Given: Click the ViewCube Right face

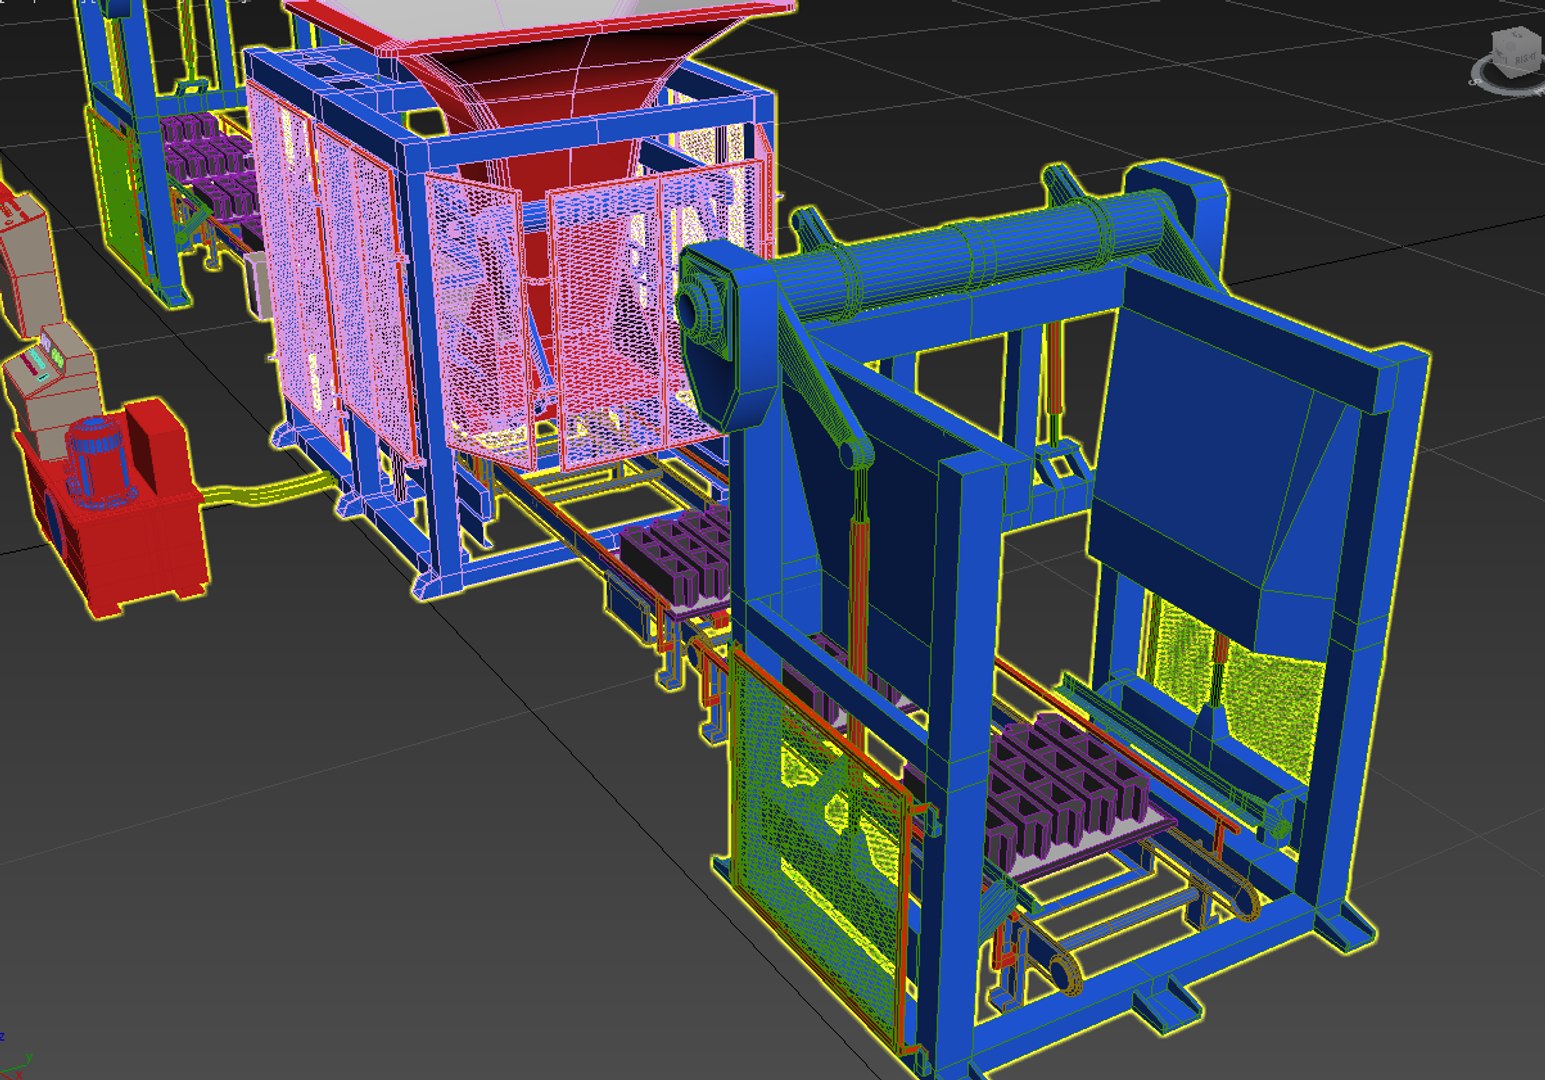Looking at the screenshot, I should [1526, 58].
